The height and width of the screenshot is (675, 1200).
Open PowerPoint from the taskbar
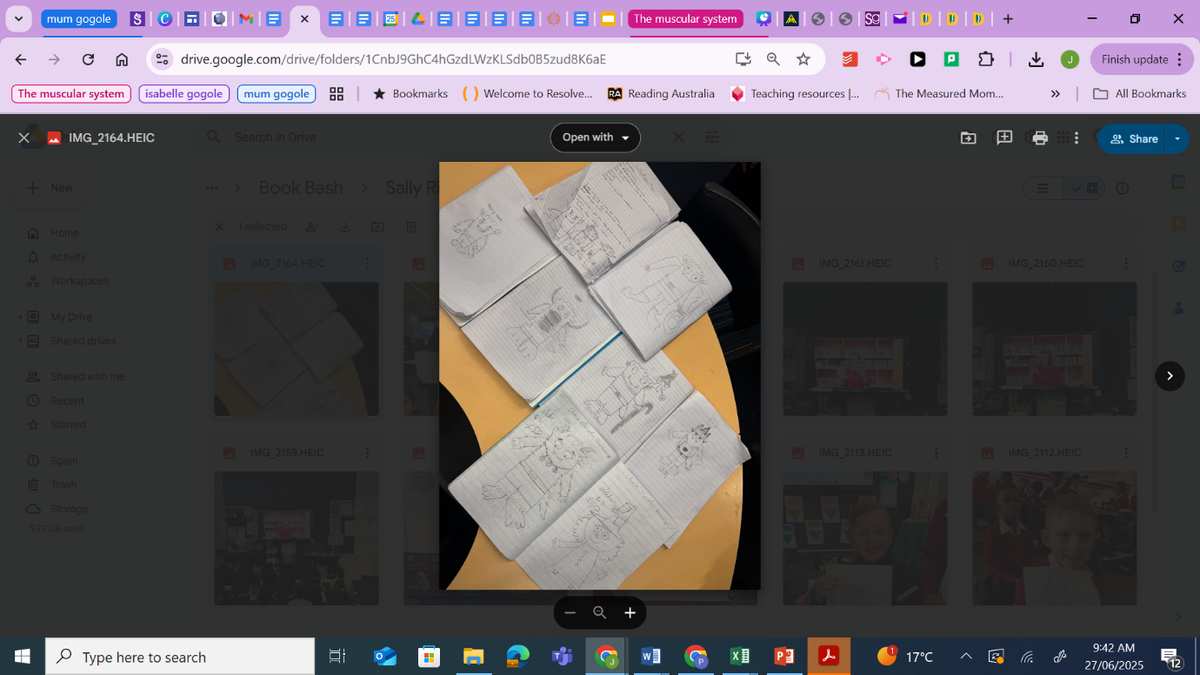point(785,657)
